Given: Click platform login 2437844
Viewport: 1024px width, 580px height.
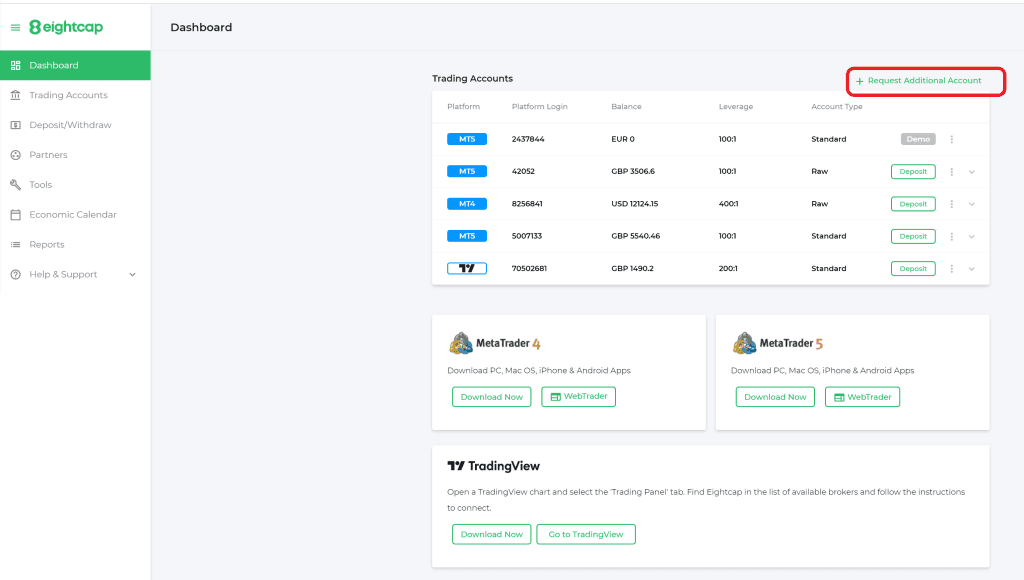Looking at the screenshot, I should point(528,139).
